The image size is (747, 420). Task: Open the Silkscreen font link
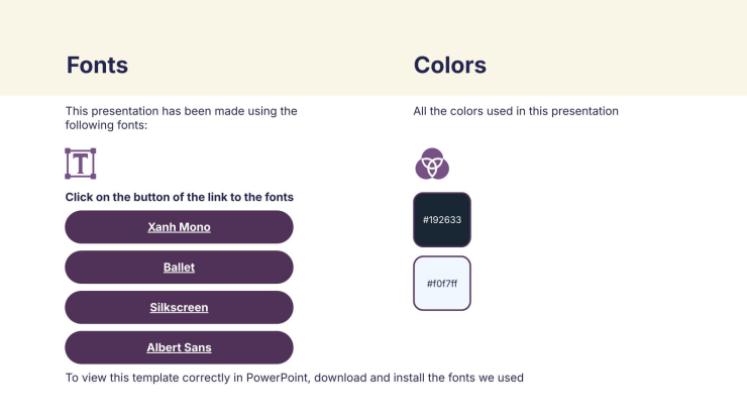coord(179,307)
